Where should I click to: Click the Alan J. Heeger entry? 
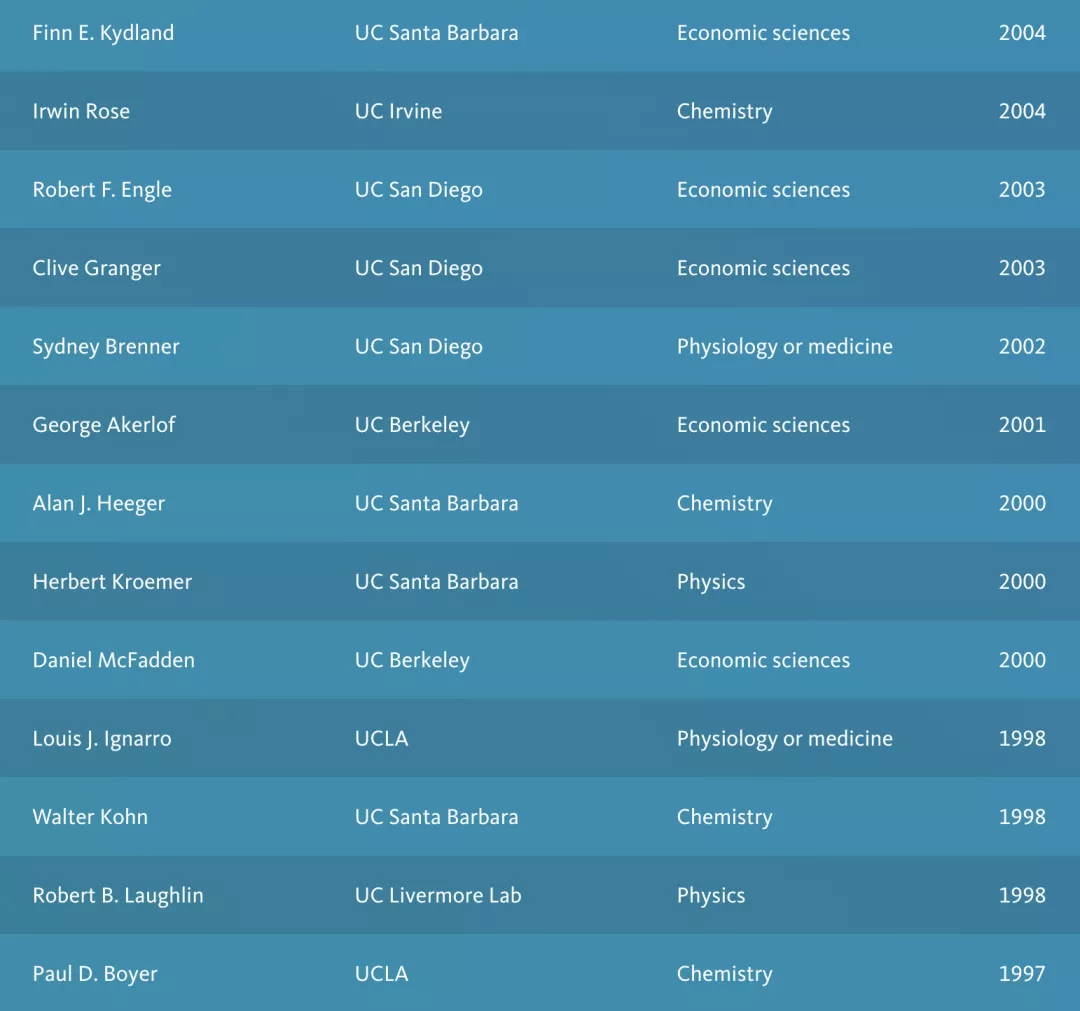coord(99,503)
